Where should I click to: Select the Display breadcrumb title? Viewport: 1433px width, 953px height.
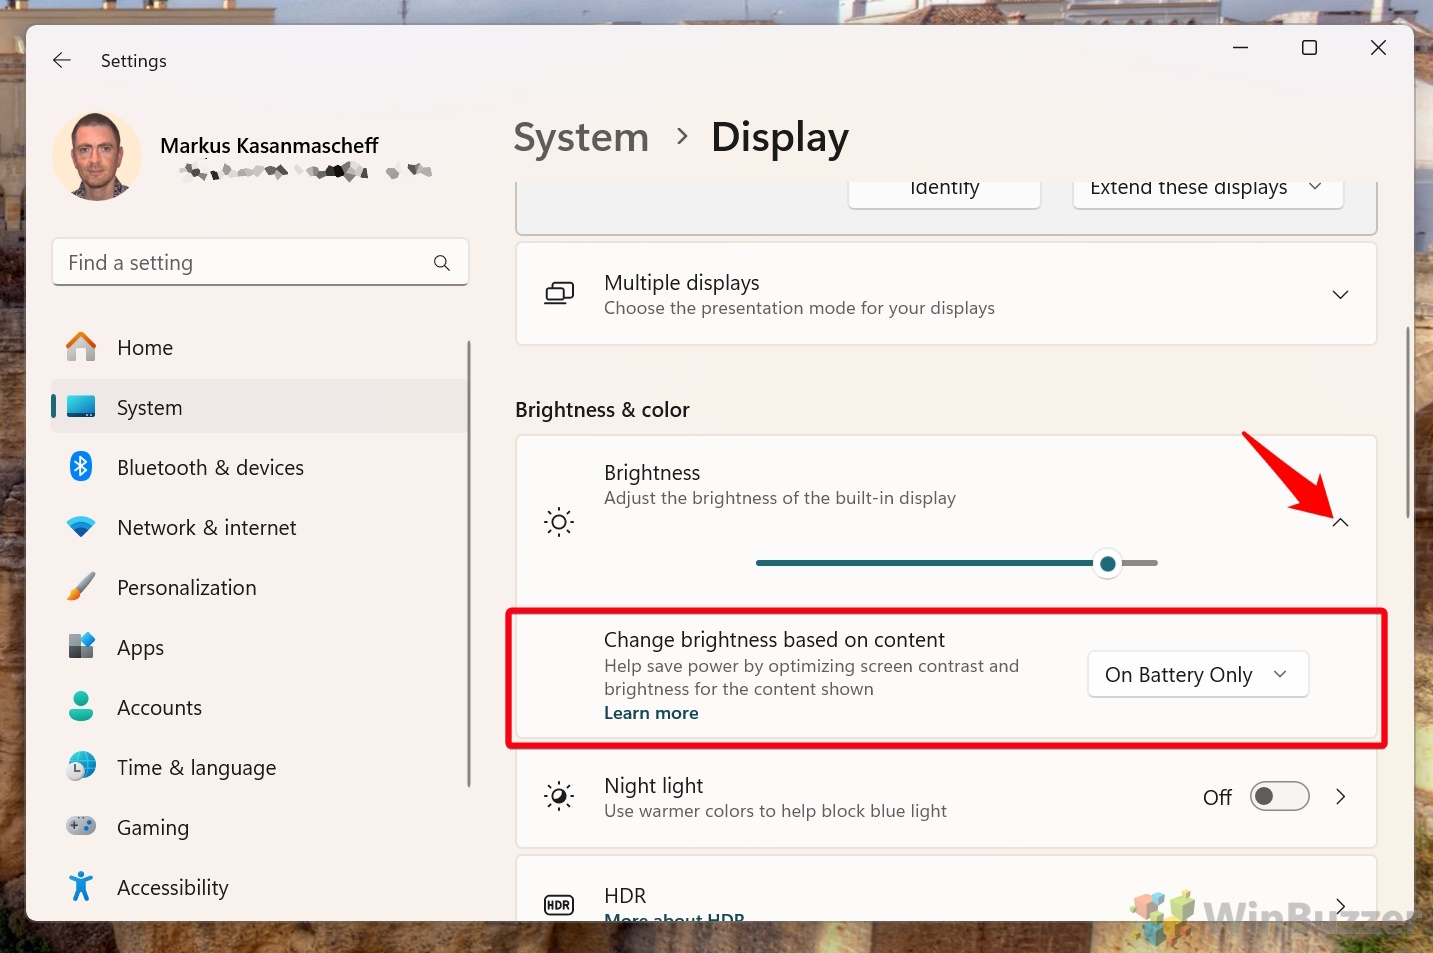point(780,137)
